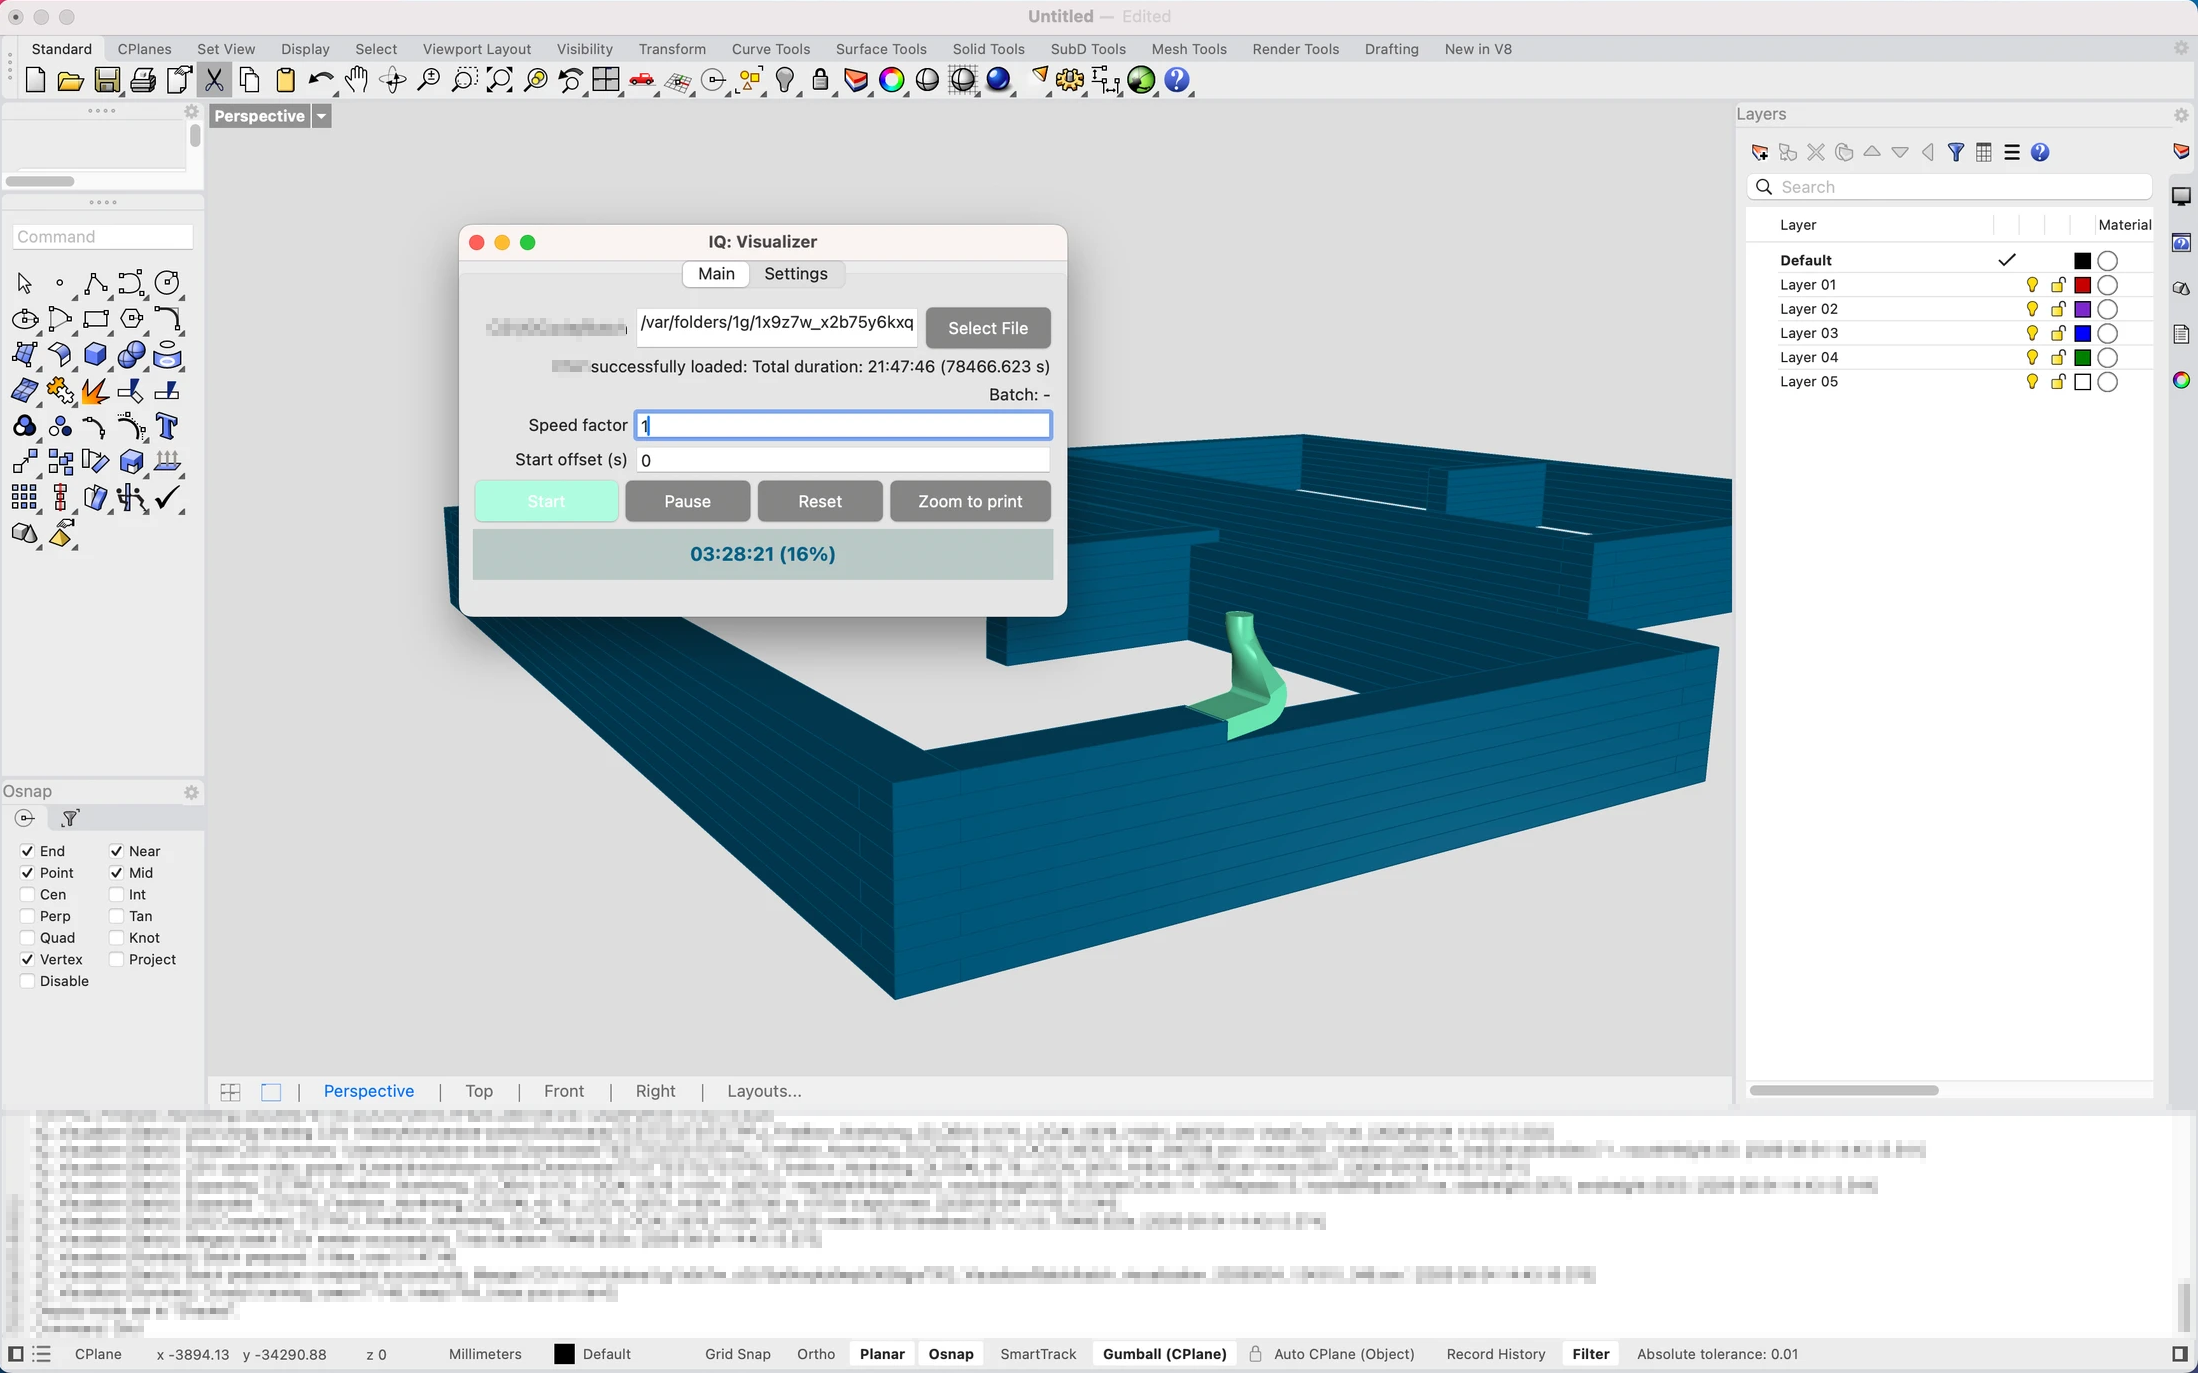Click the Undo arrow icon

point(321,81)
